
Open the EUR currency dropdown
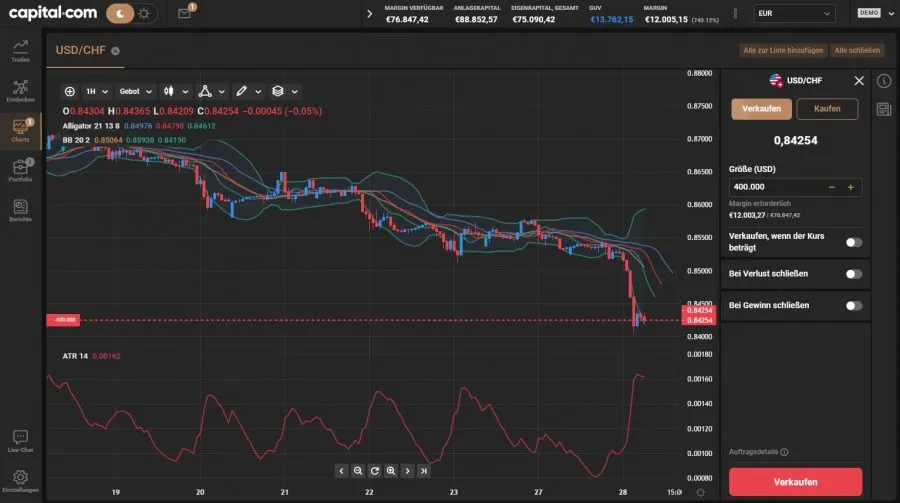pyautogui.click(x=794, y=14)
